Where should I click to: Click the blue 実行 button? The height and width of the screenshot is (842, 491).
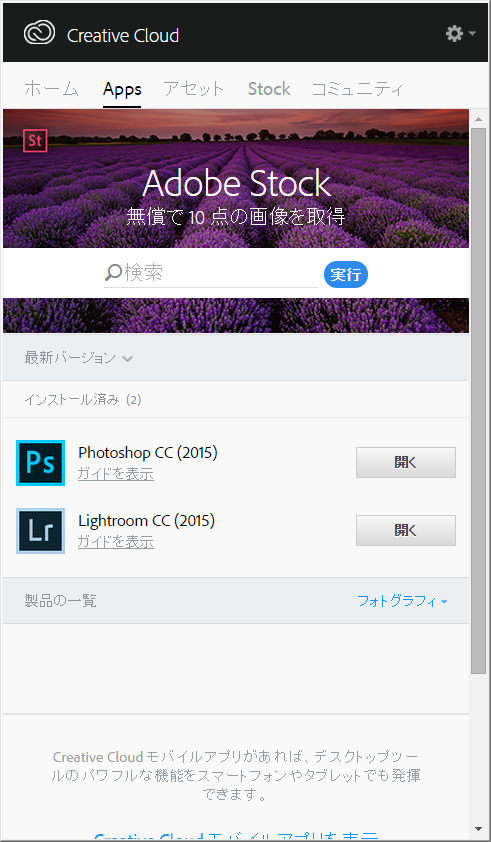point(345,274)
